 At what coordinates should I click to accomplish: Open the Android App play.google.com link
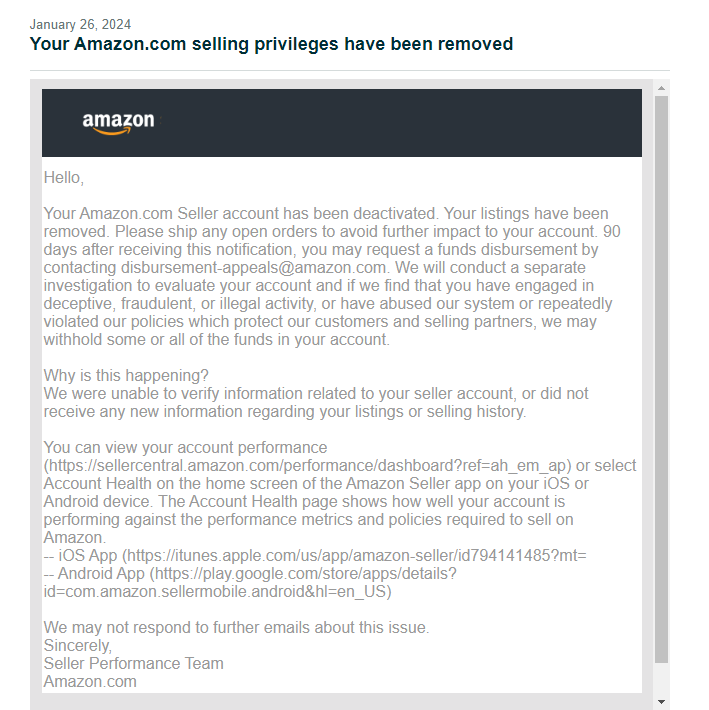[306, 574]
